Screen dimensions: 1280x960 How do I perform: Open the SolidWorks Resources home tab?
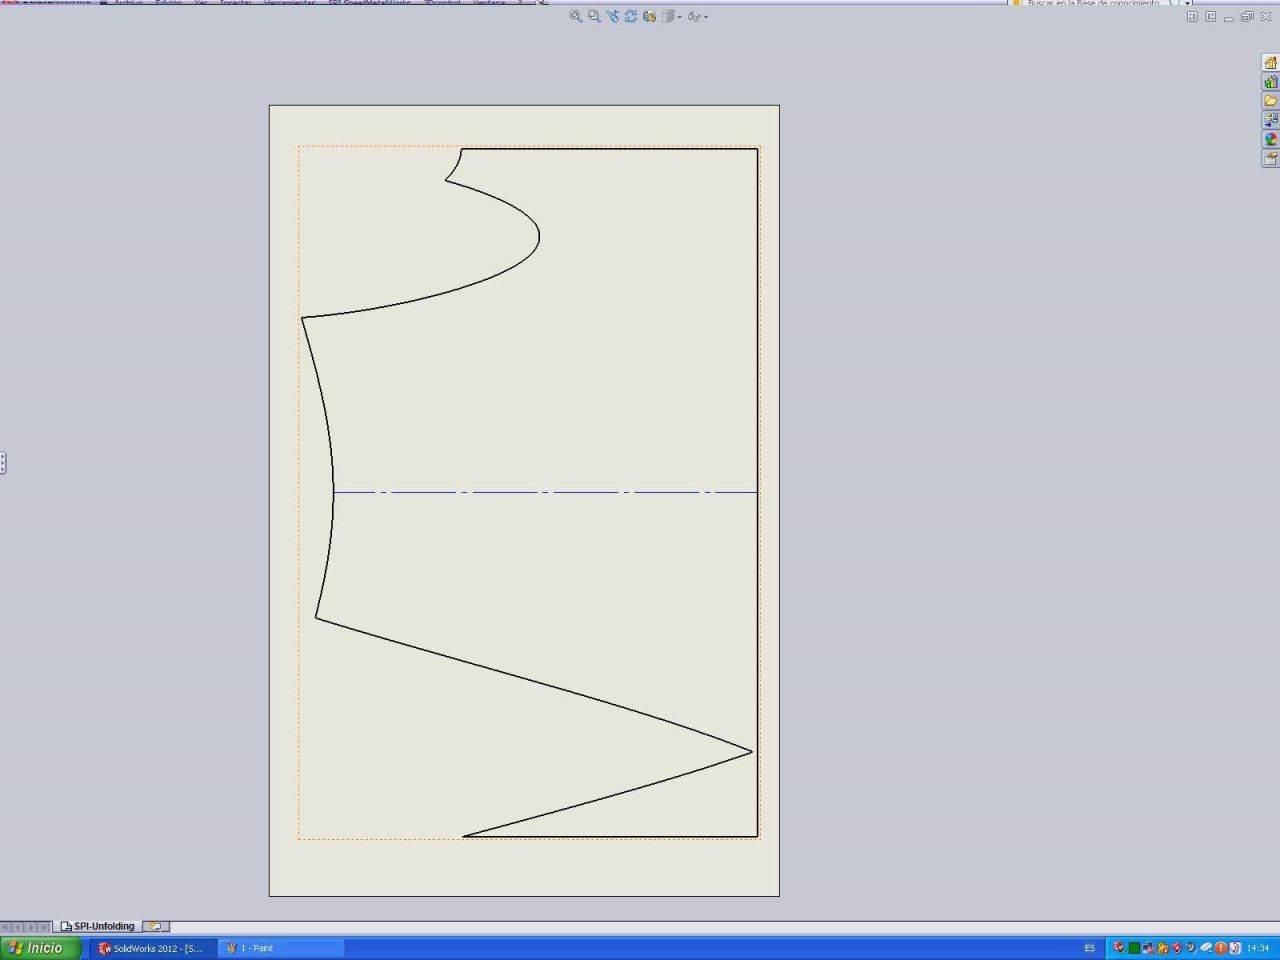coord(1270,63)
